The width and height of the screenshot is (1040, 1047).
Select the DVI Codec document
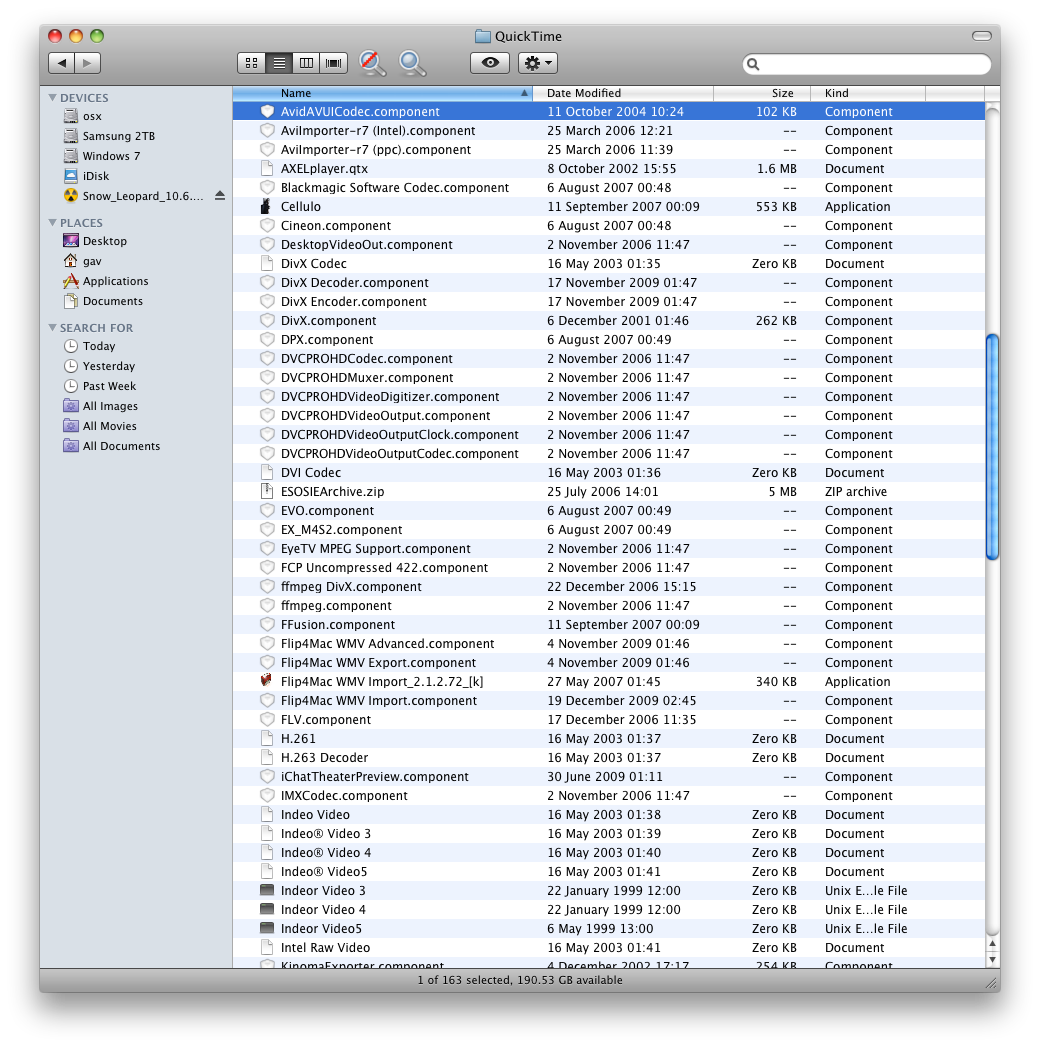[x=310, y=472]
